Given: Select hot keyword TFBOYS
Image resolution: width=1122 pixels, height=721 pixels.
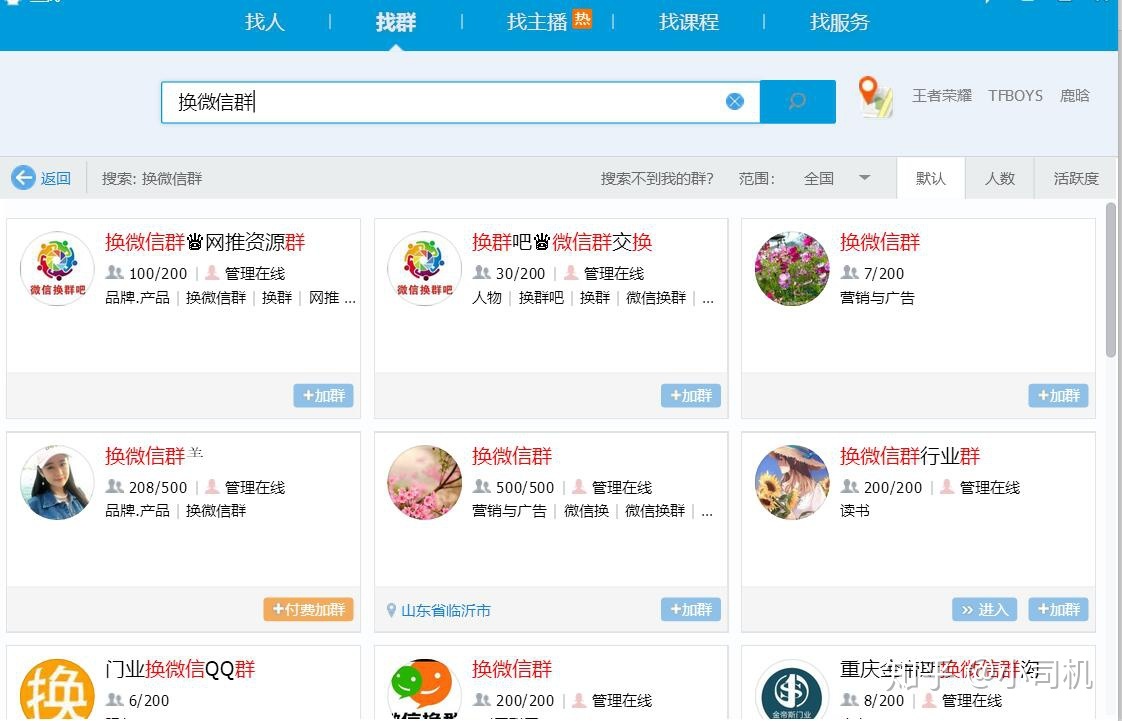Looking at the screenshot, I should pos(1015,96).
